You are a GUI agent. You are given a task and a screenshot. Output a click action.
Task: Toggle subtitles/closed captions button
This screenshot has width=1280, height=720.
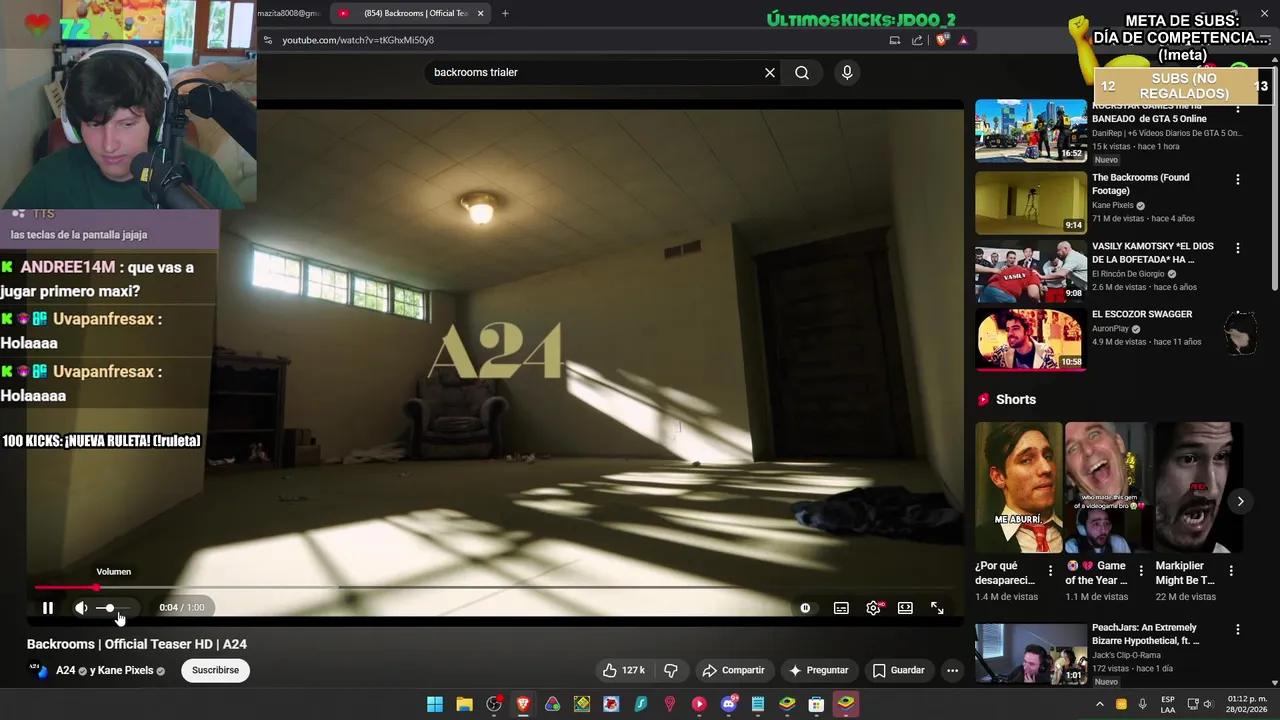pos(841,608)
